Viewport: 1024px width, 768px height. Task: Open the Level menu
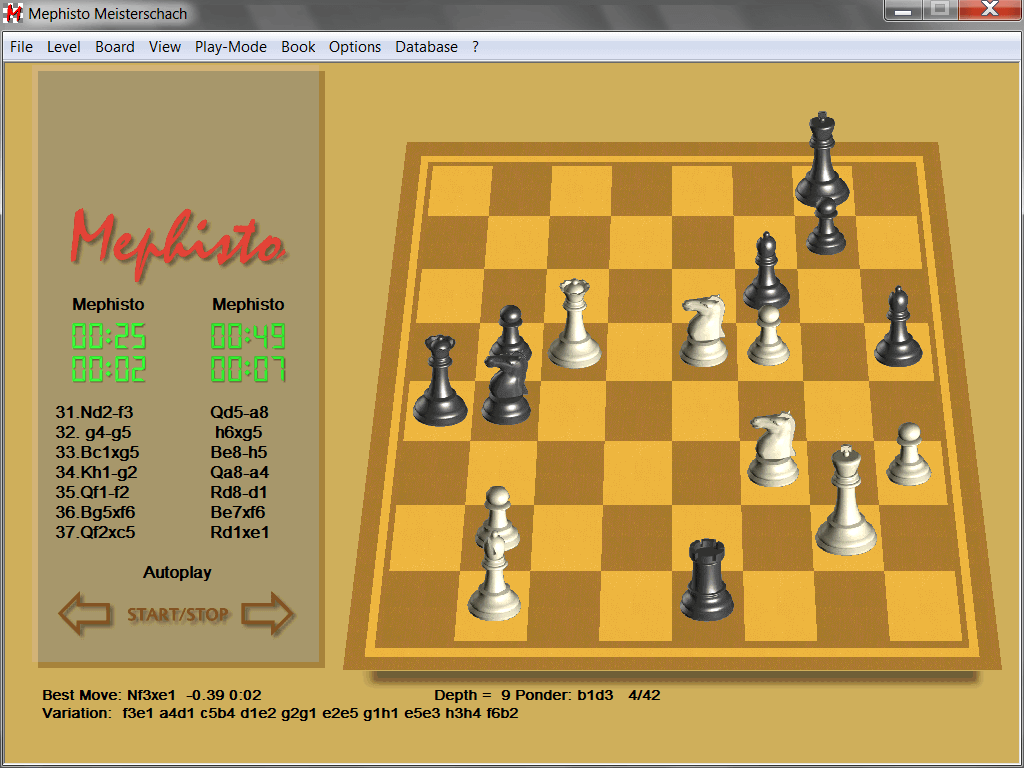coord(63,47)
